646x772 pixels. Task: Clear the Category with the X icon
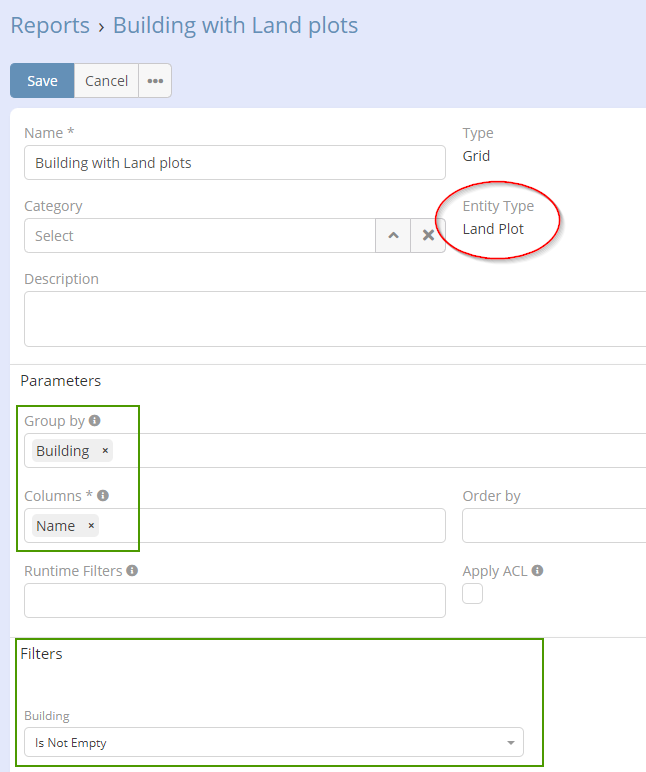(x=428, y=236)
